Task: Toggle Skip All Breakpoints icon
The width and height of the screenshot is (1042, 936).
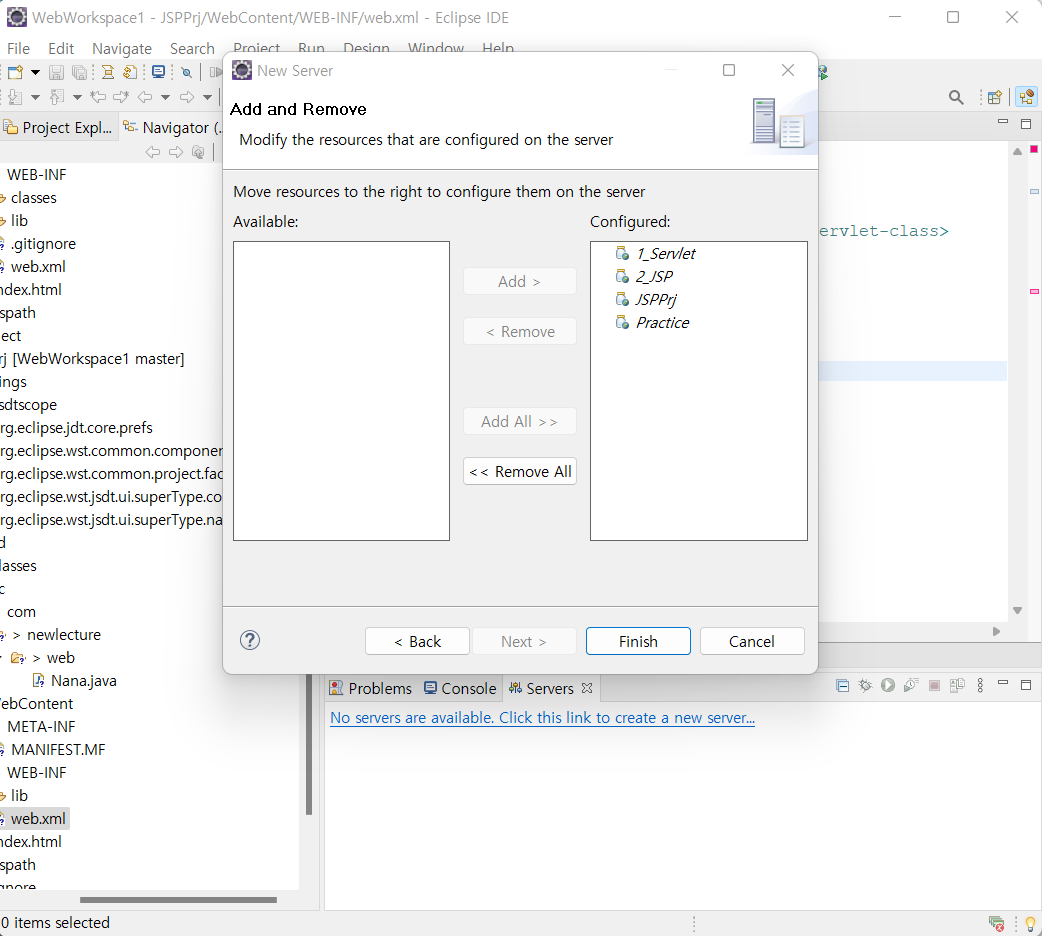Action: (187, 72)
